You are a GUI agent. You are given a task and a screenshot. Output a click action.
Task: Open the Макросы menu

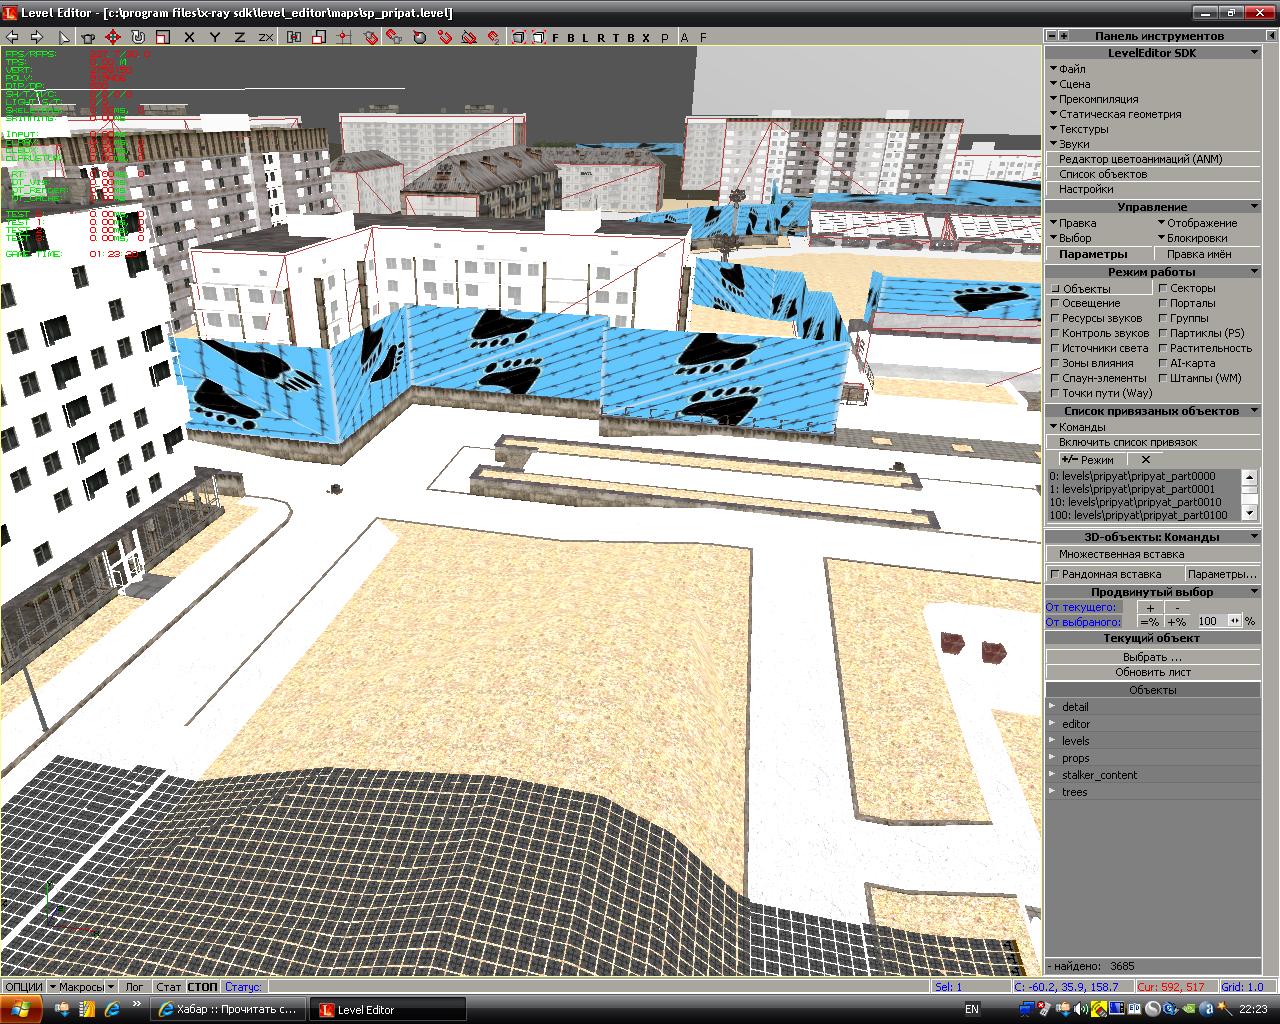click(x=81, y=987)
